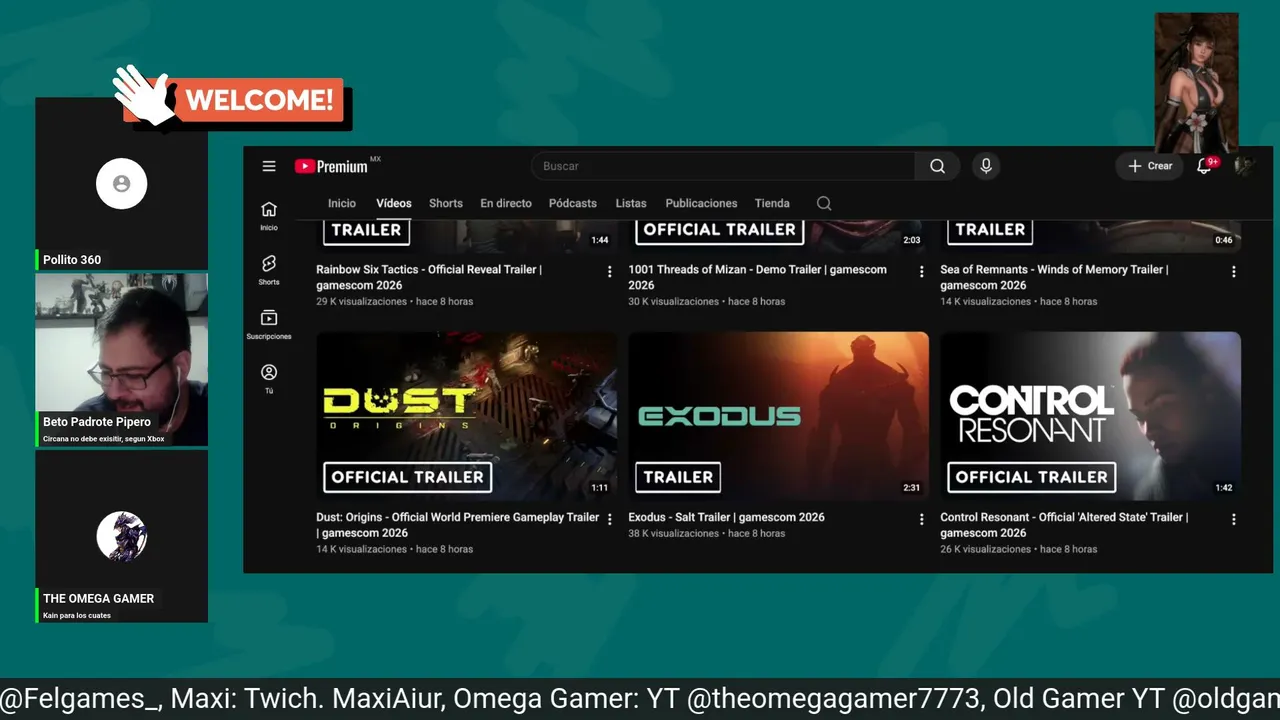Click the Buscar search field

[723, 166]
